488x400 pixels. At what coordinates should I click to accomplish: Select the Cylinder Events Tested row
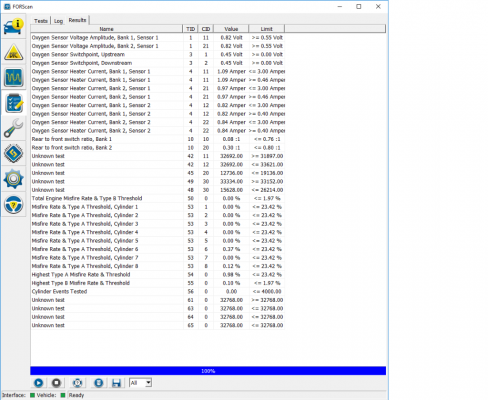158,291
